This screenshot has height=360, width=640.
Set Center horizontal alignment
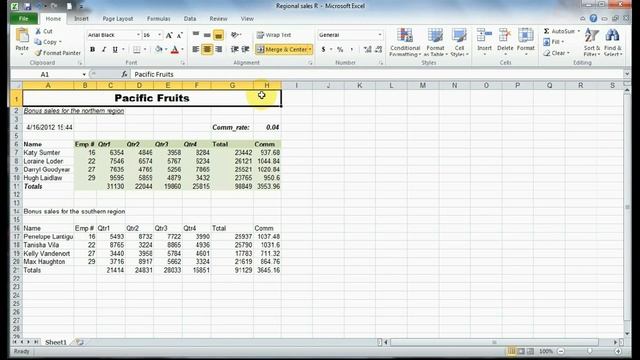pyautogui.click(x=207, y=49)
